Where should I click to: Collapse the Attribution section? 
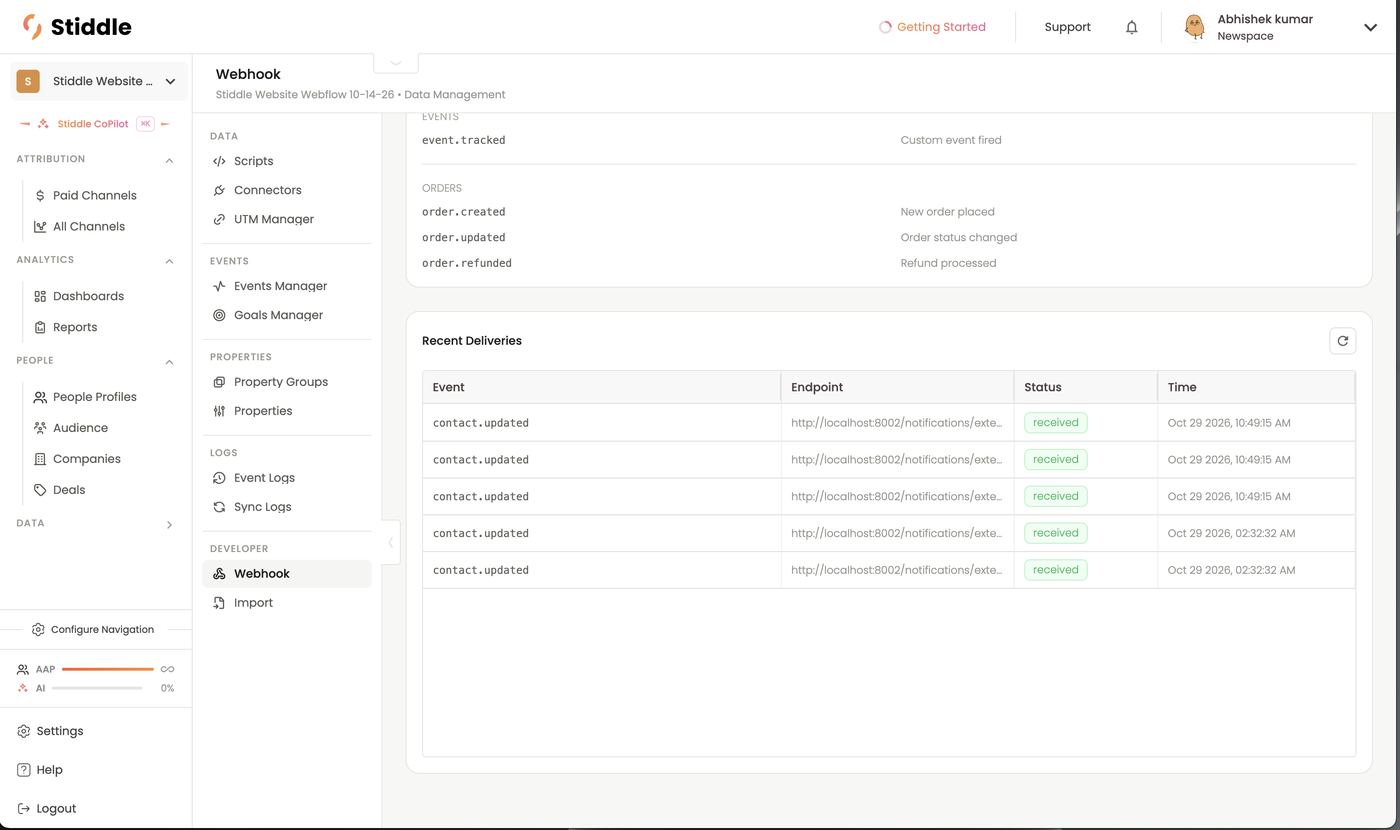169,160
